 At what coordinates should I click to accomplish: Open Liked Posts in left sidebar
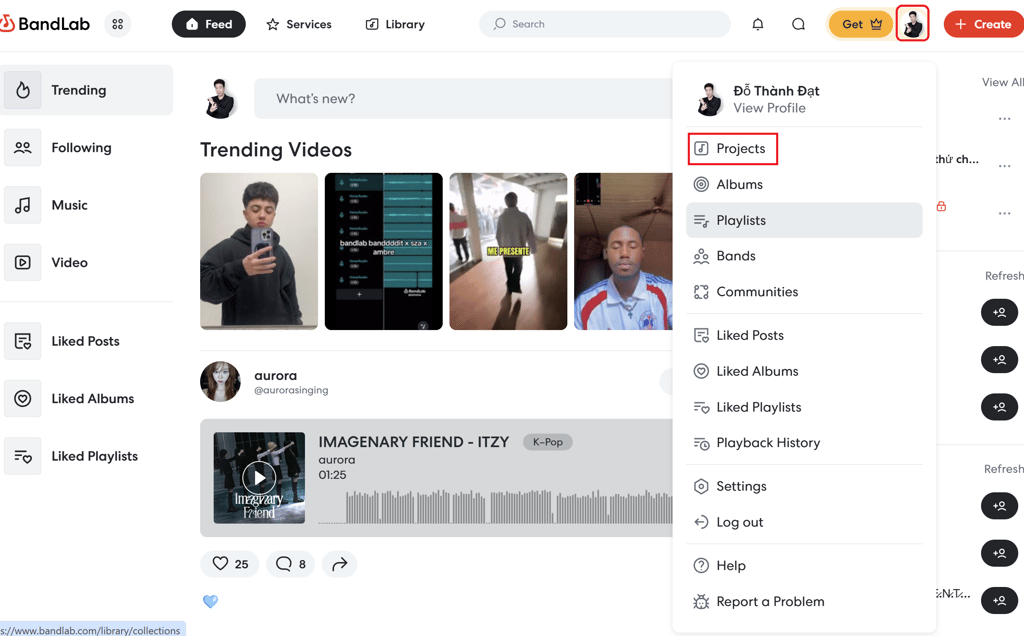pos(87,341)
